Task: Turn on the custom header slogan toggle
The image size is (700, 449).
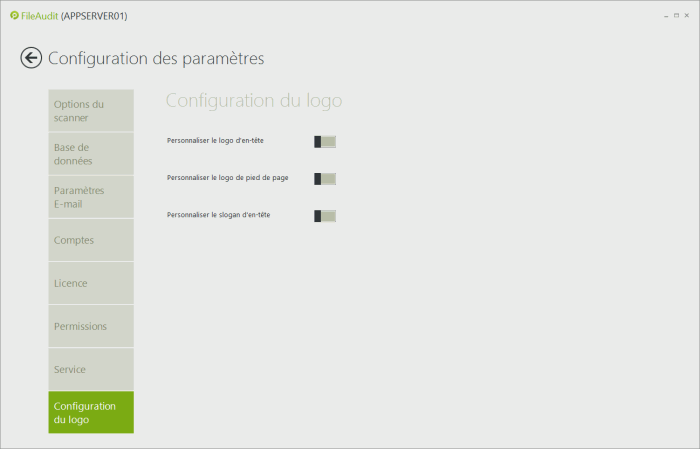Action: [325, 216]
